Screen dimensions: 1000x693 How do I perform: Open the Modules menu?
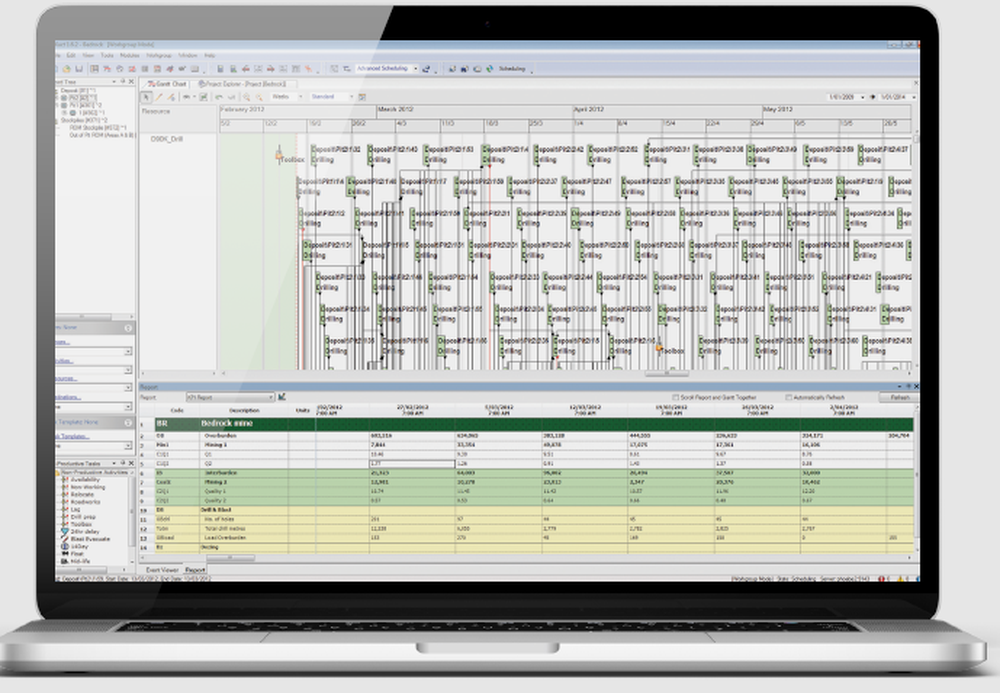click(x=129, y=55)
